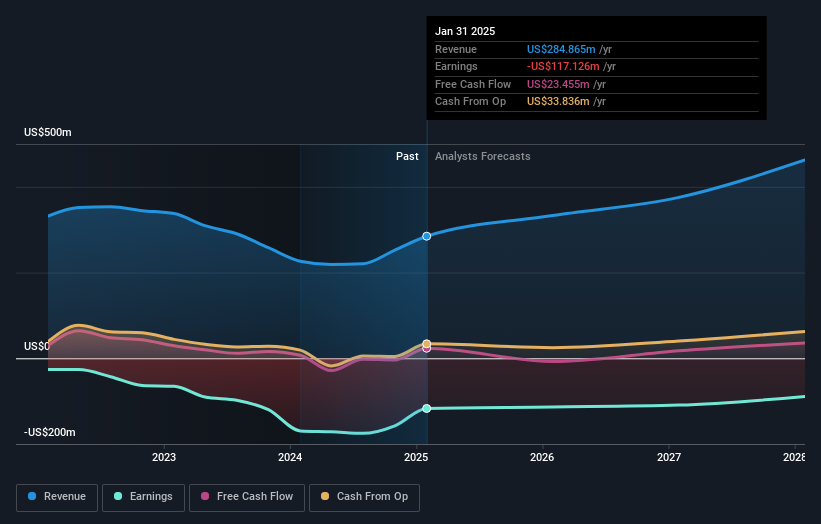The image size is (821, 524).
Task: Toggle the Free Cash Flow legend series
Action: [247, 497]
